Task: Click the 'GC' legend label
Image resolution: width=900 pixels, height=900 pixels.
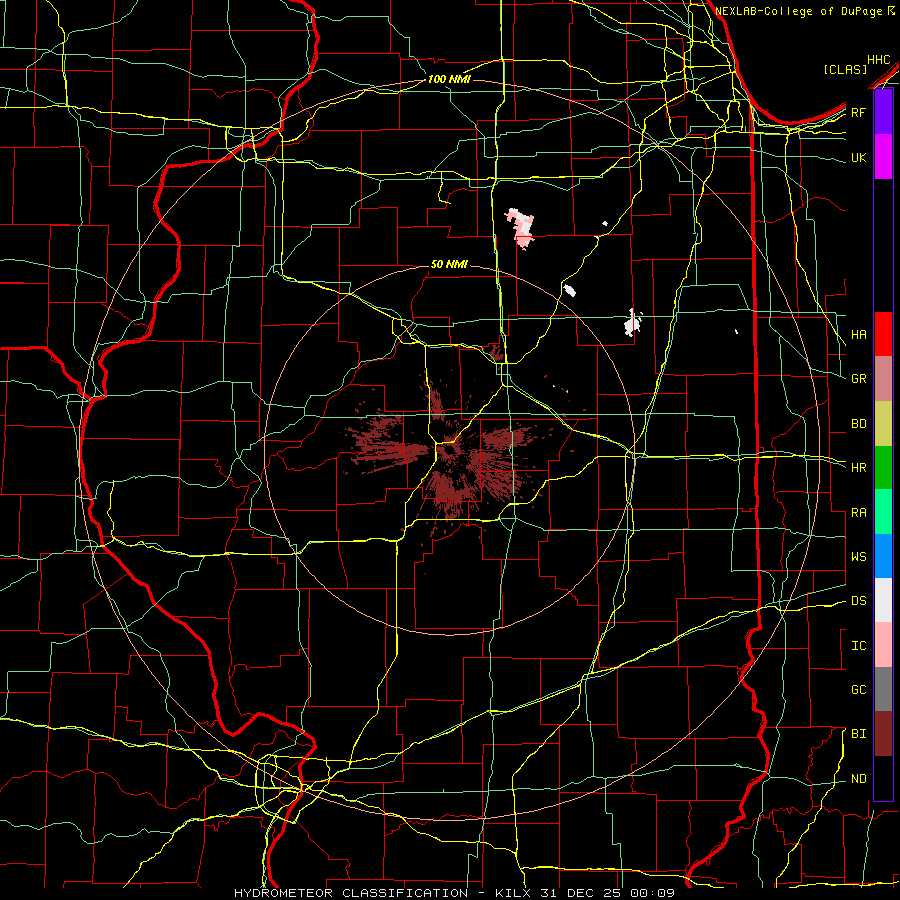Action: coord(858,690)
